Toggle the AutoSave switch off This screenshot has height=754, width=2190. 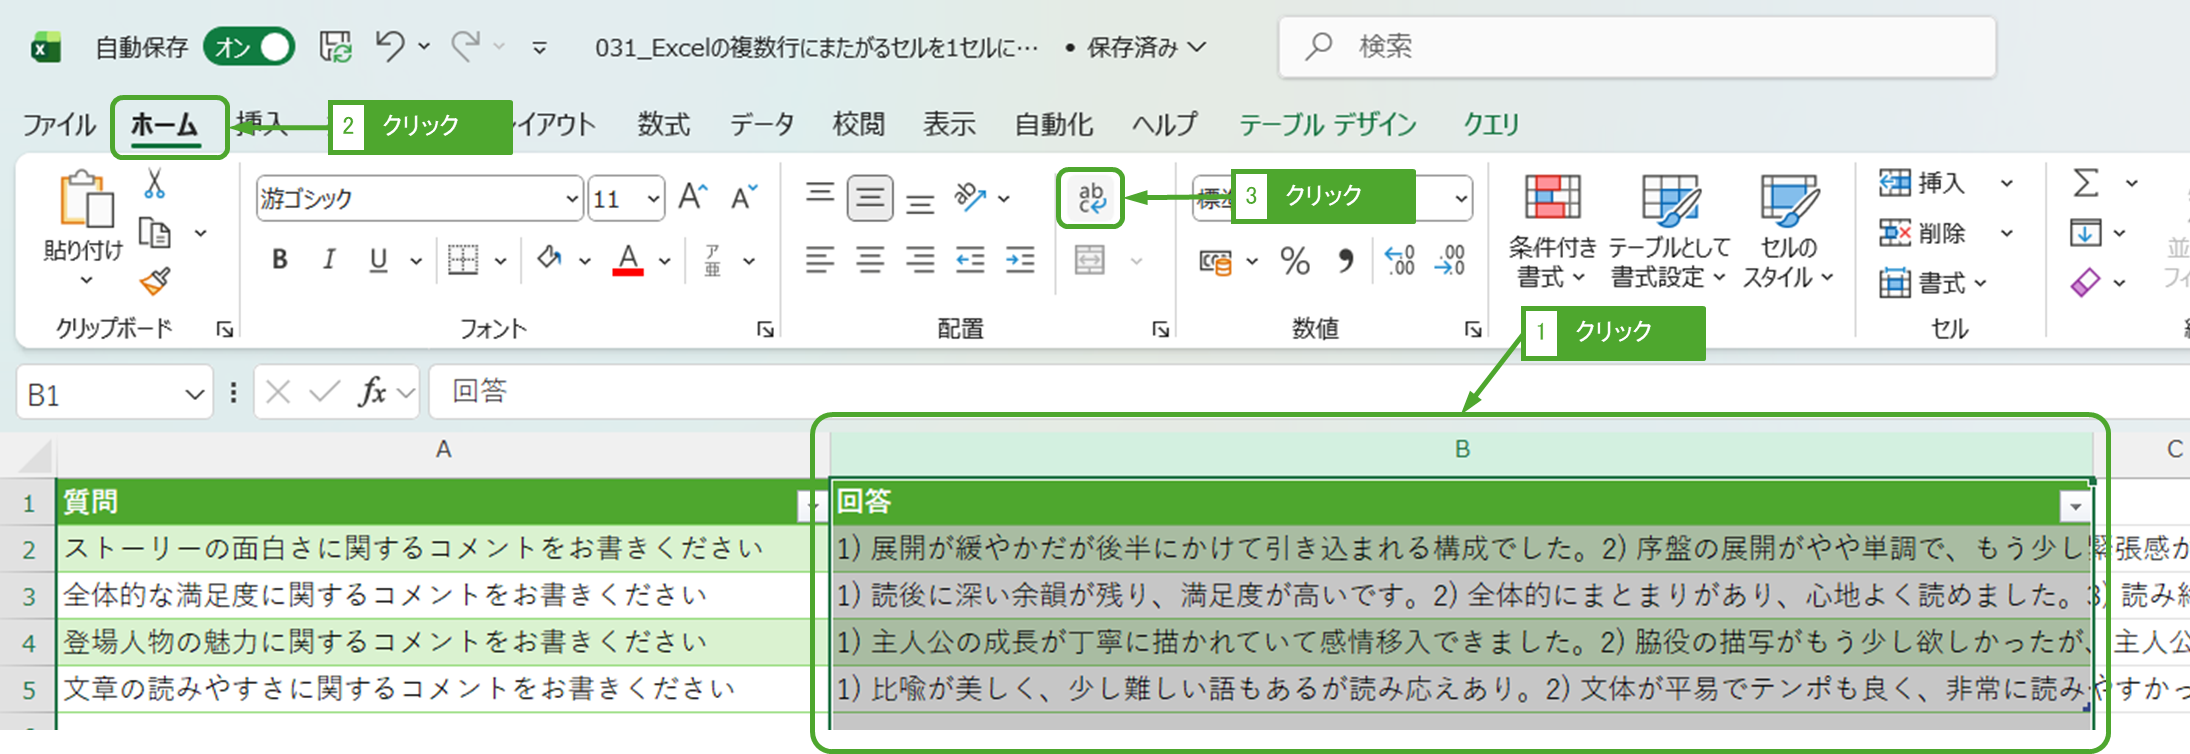[x=249, y=47]
